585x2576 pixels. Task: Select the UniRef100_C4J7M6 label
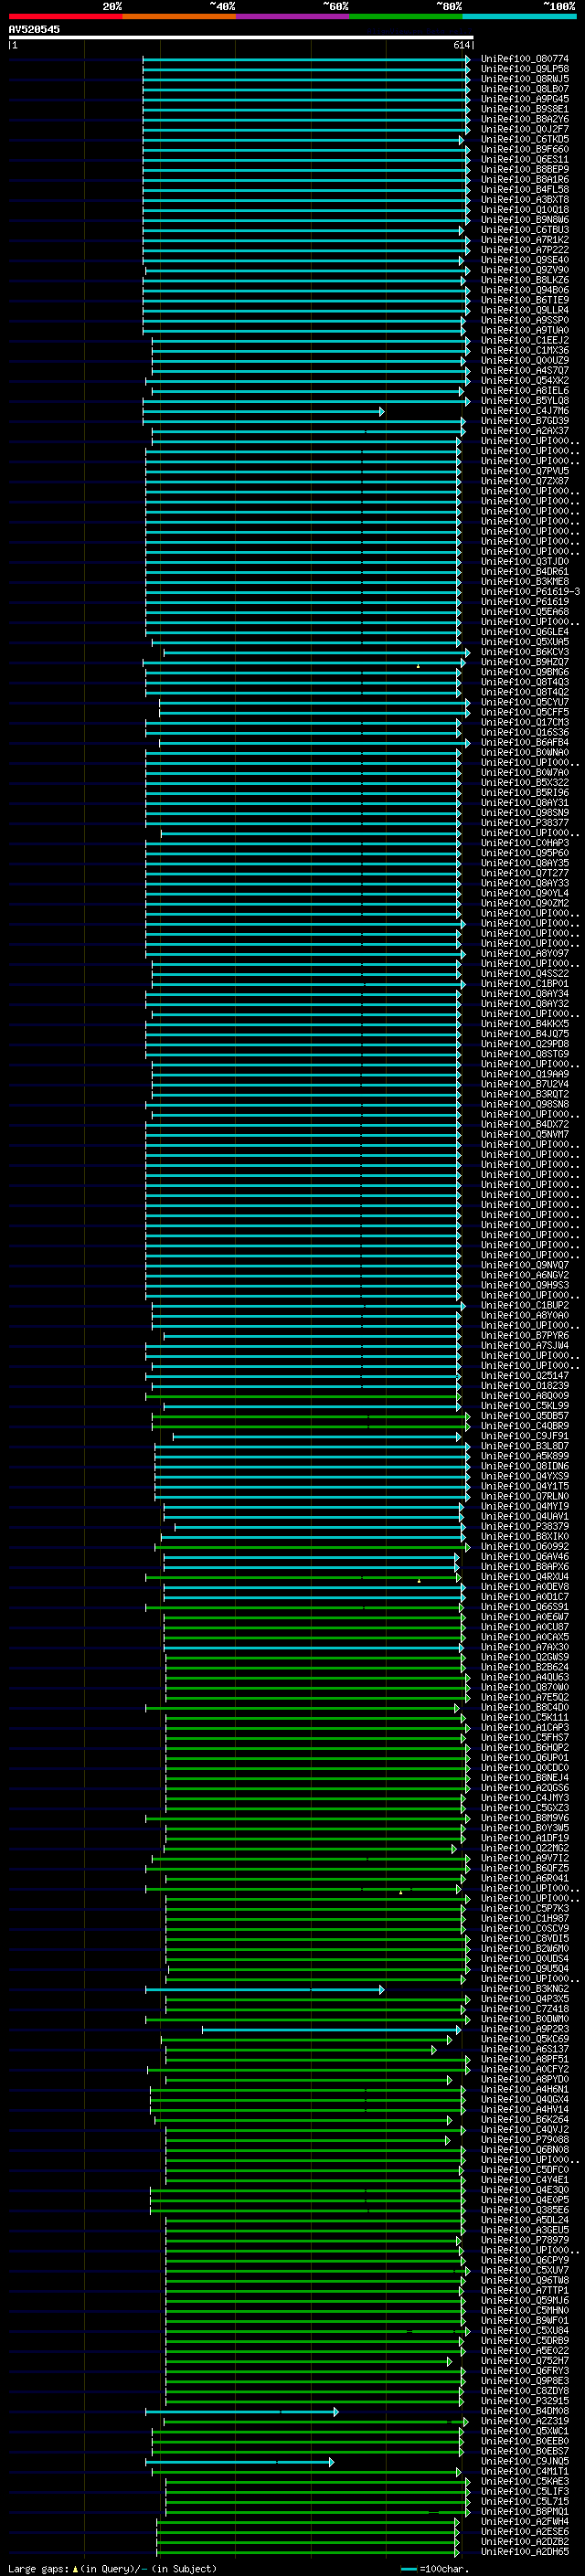pyautogui.click(x=525, y=411)
